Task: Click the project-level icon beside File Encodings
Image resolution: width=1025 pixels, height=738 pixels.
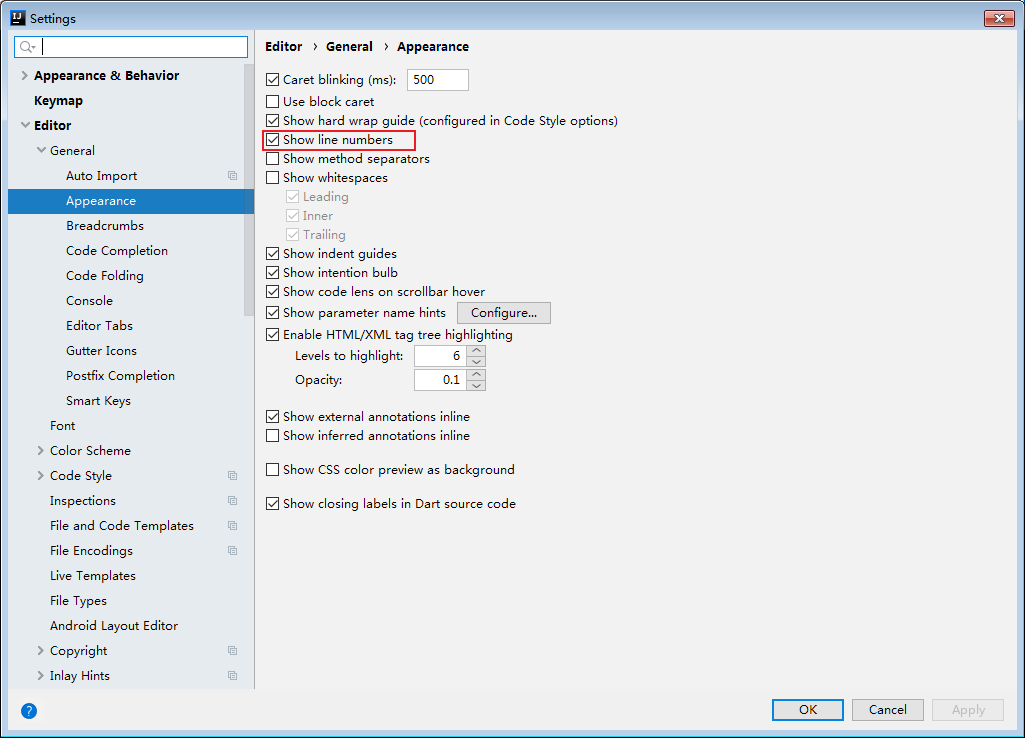Action: tap(232, 550)
